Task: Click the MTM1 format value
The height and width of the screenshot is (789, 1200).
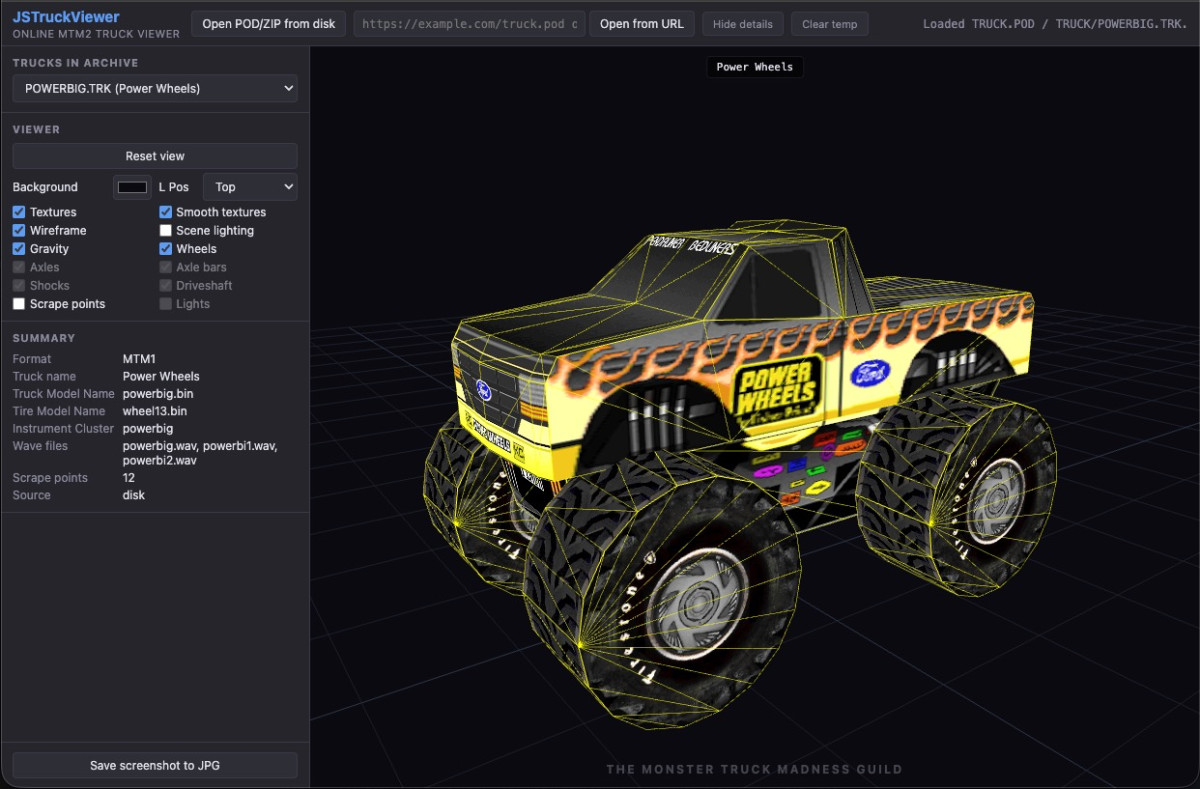Action: [x=140, y=359]
